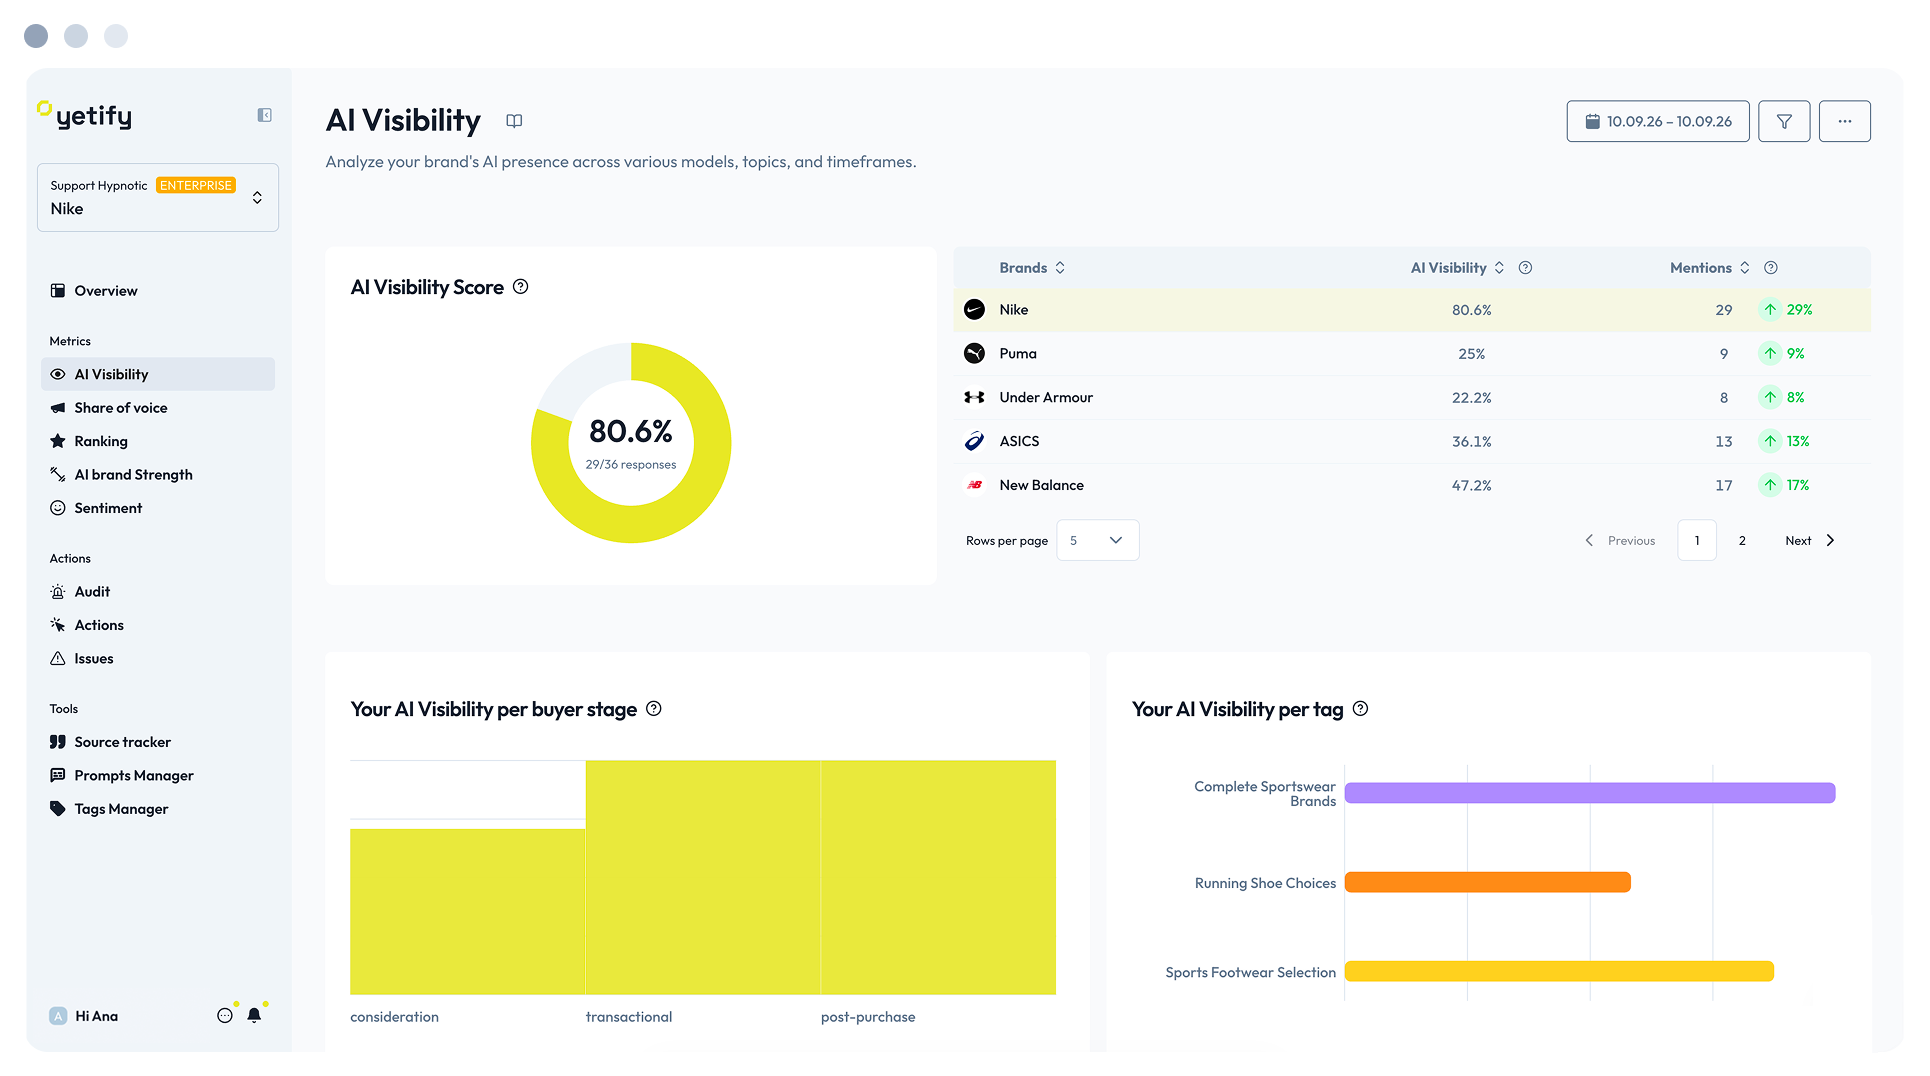The width and height of the screenshot is (1930, 1076).
Task: Click the help icon beside AI Visibility column
Action: [x=1525, y=268]
